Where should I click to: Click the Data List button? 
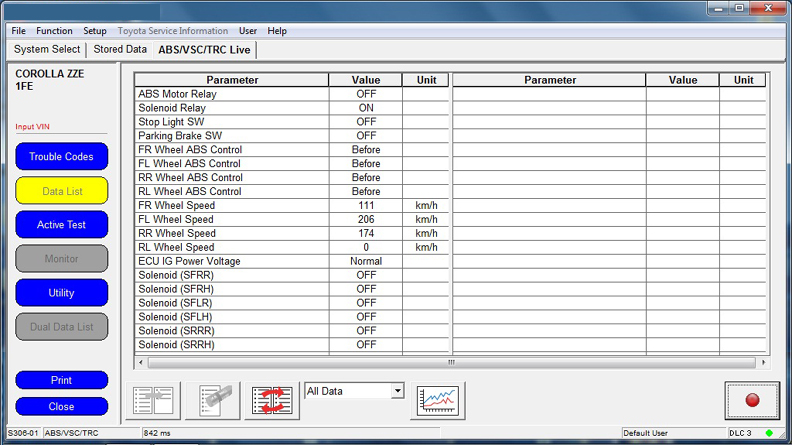62,191
